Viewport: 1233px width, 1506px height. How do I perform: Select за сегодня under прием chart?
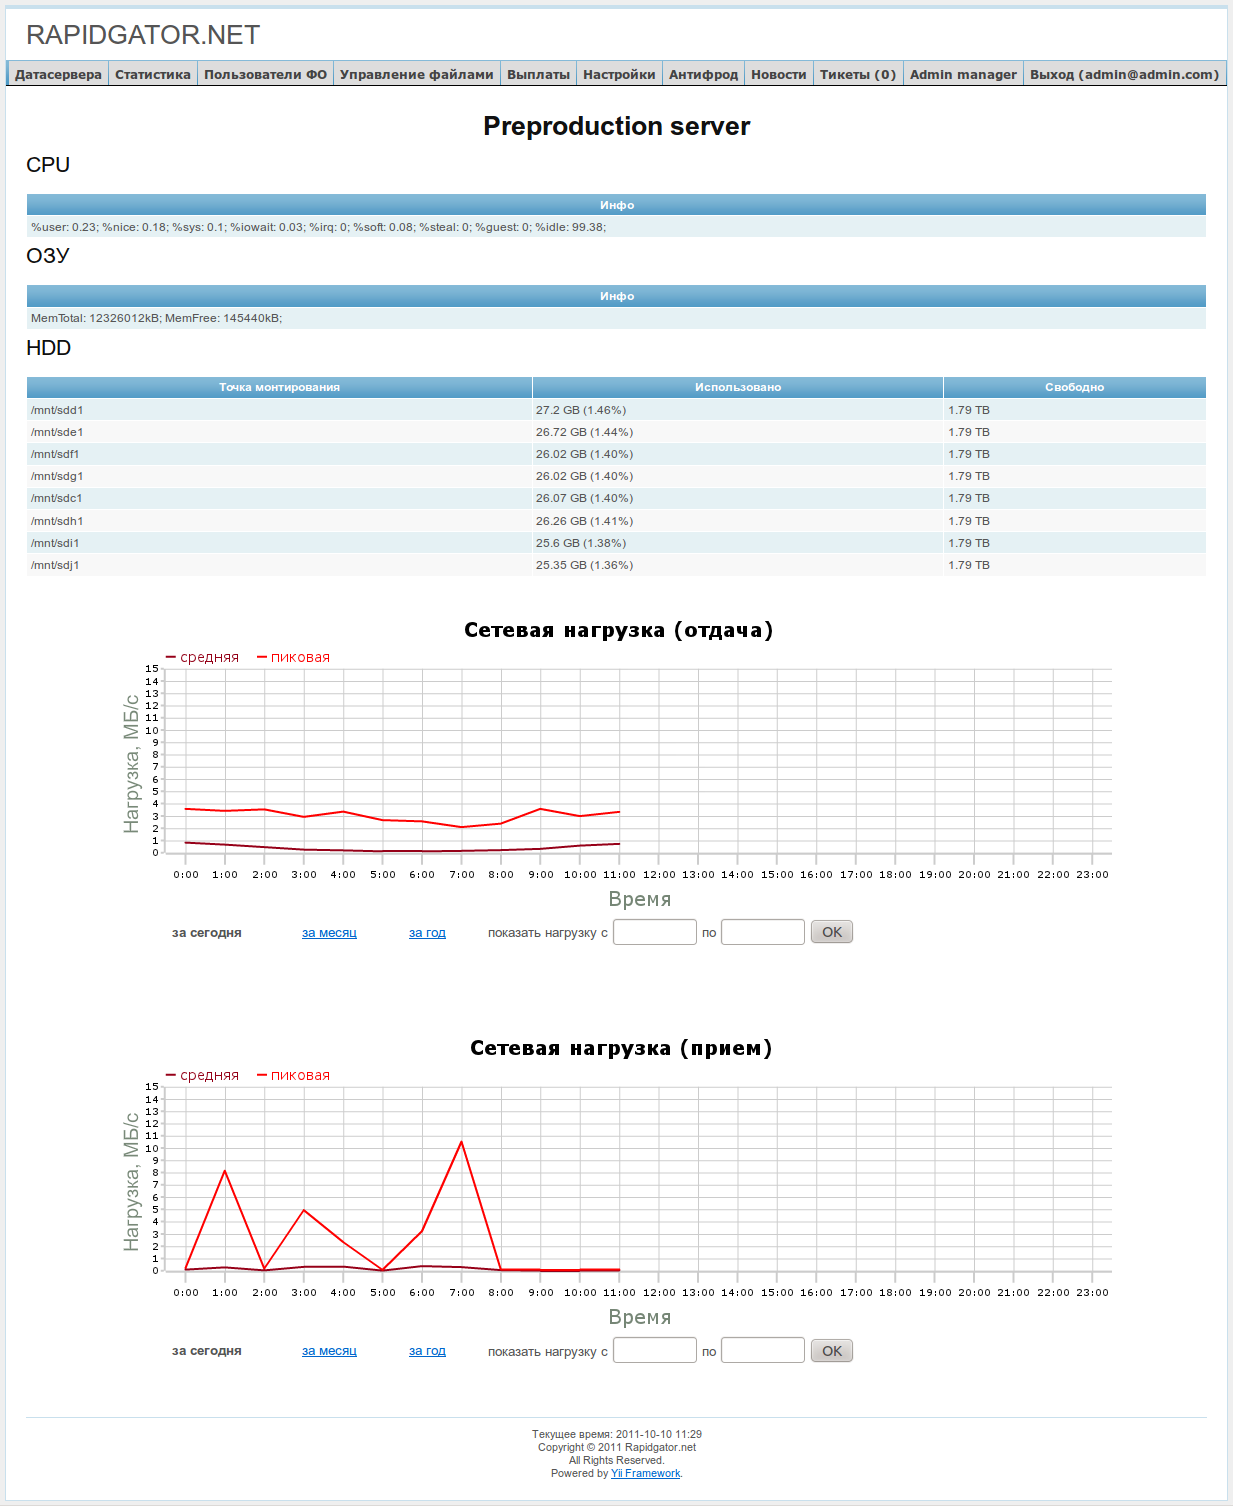point(207,1351)
